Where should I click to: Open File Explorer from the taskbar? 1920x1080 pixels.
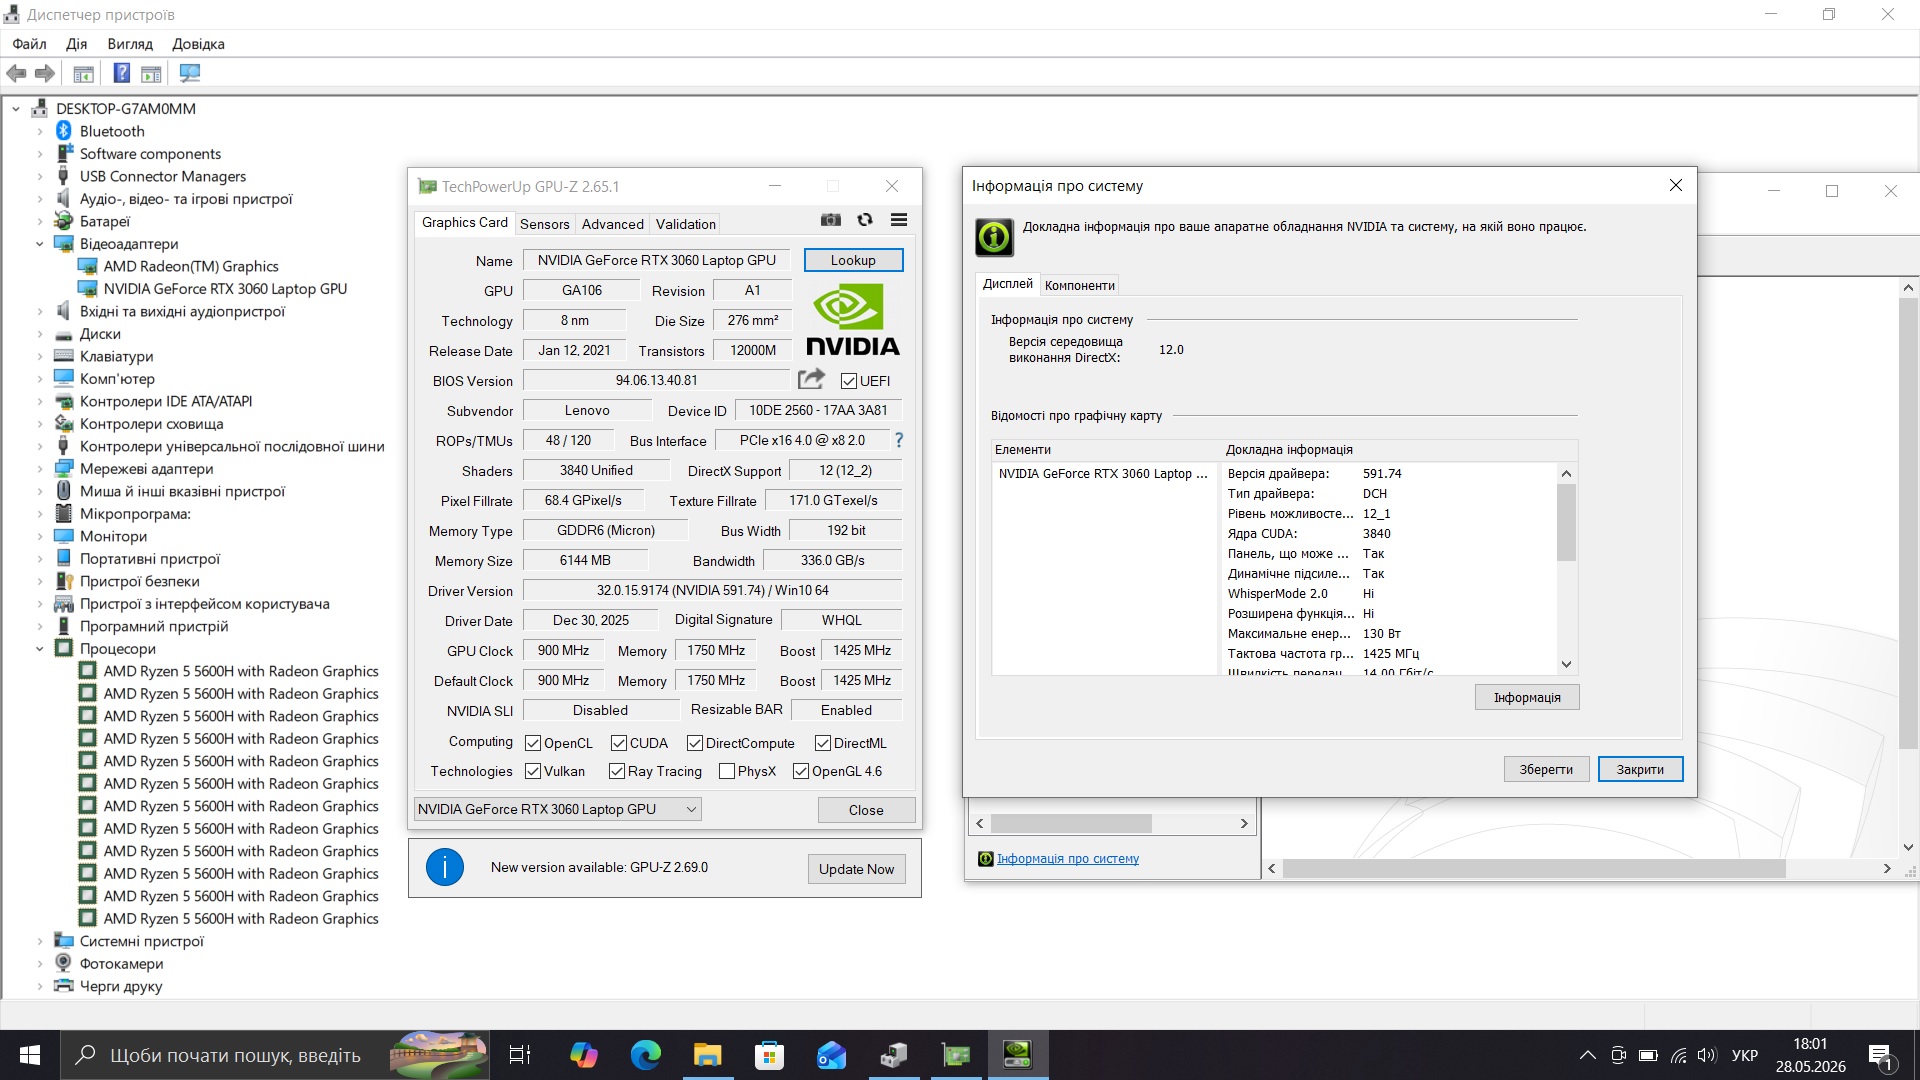(x=708, y=1055)
